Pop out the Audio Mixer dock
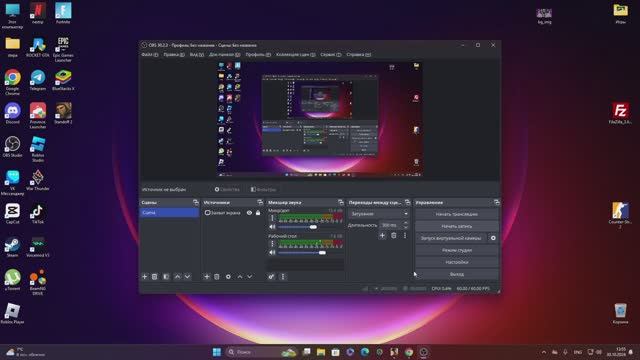The height and width of the screenshot is (360, 640). 341,202
